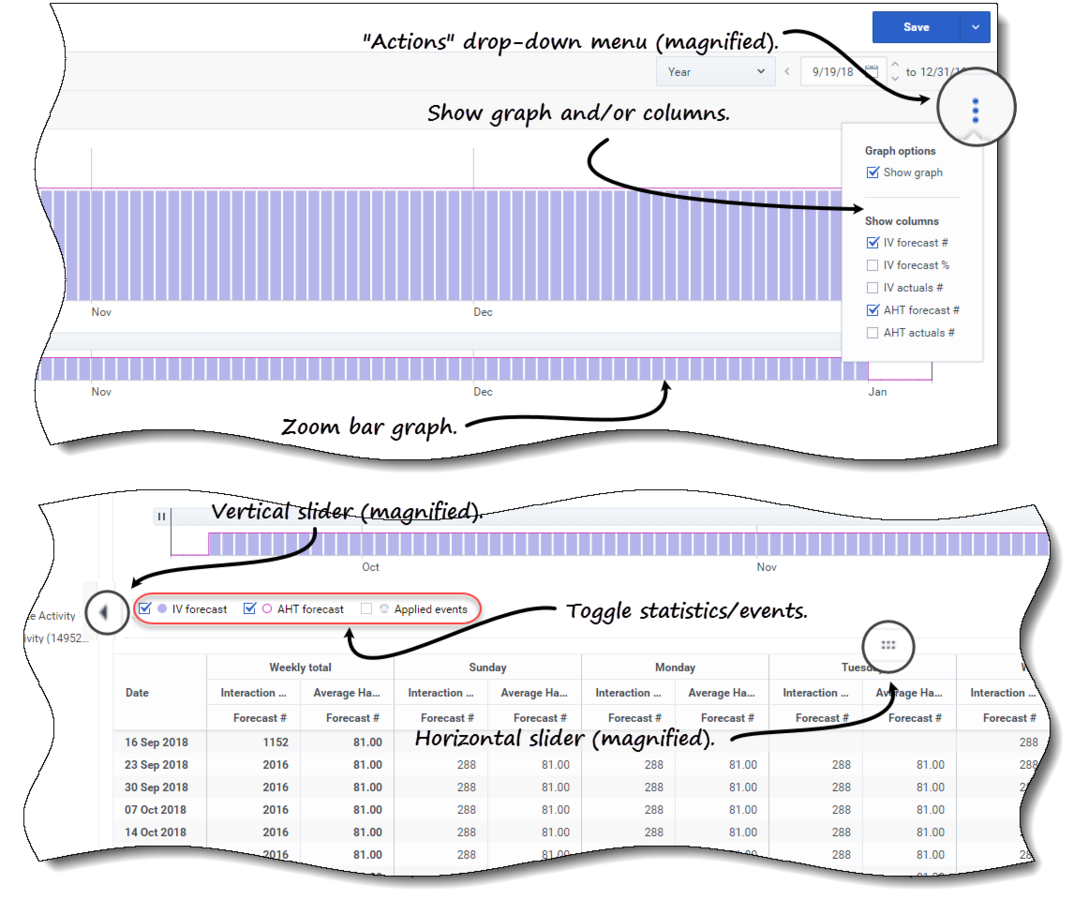Screen dimensions: 1074x900
Task: Expand the Save button dropdown arrow
Action: pos(975,27)
